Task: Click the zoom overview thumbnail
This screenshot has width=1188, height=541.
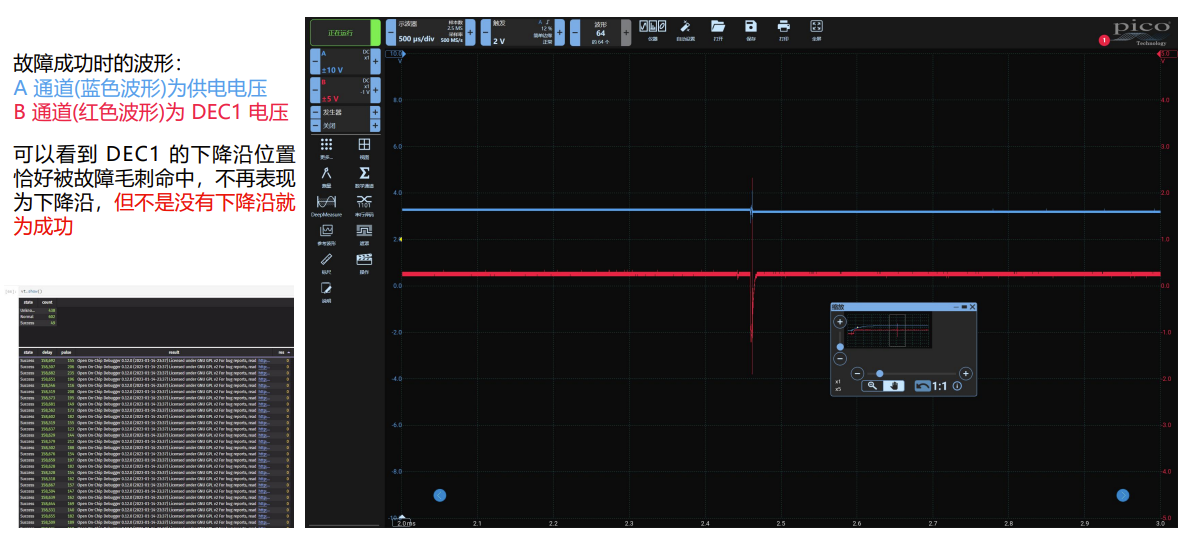Action: pyautogui.click(x=888, y=331)
